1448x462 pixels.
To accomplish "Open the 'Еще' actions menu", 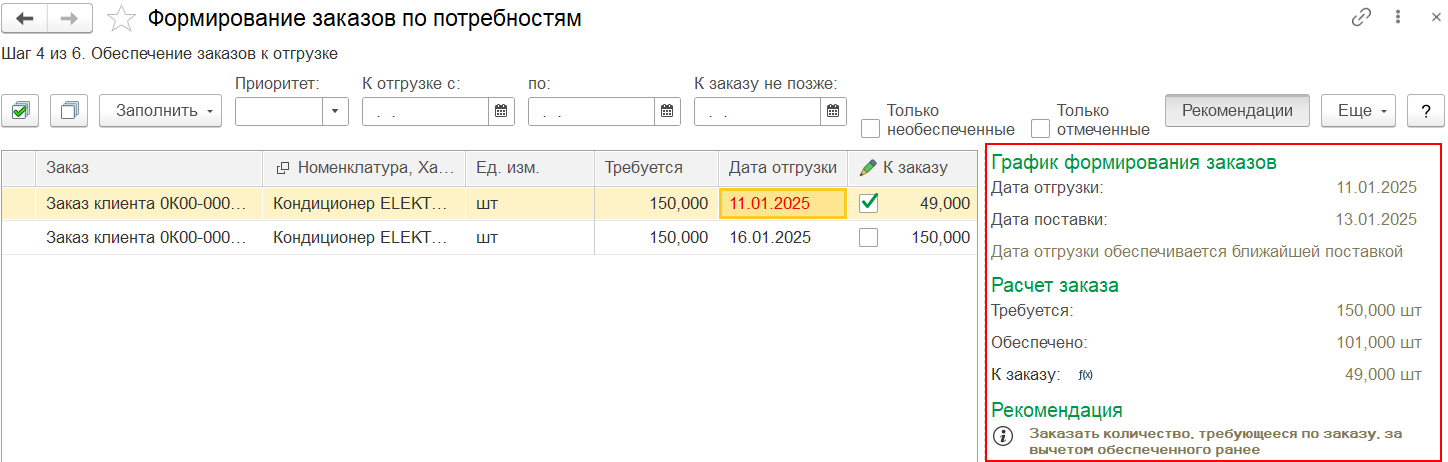I will tap(1358, 111).
